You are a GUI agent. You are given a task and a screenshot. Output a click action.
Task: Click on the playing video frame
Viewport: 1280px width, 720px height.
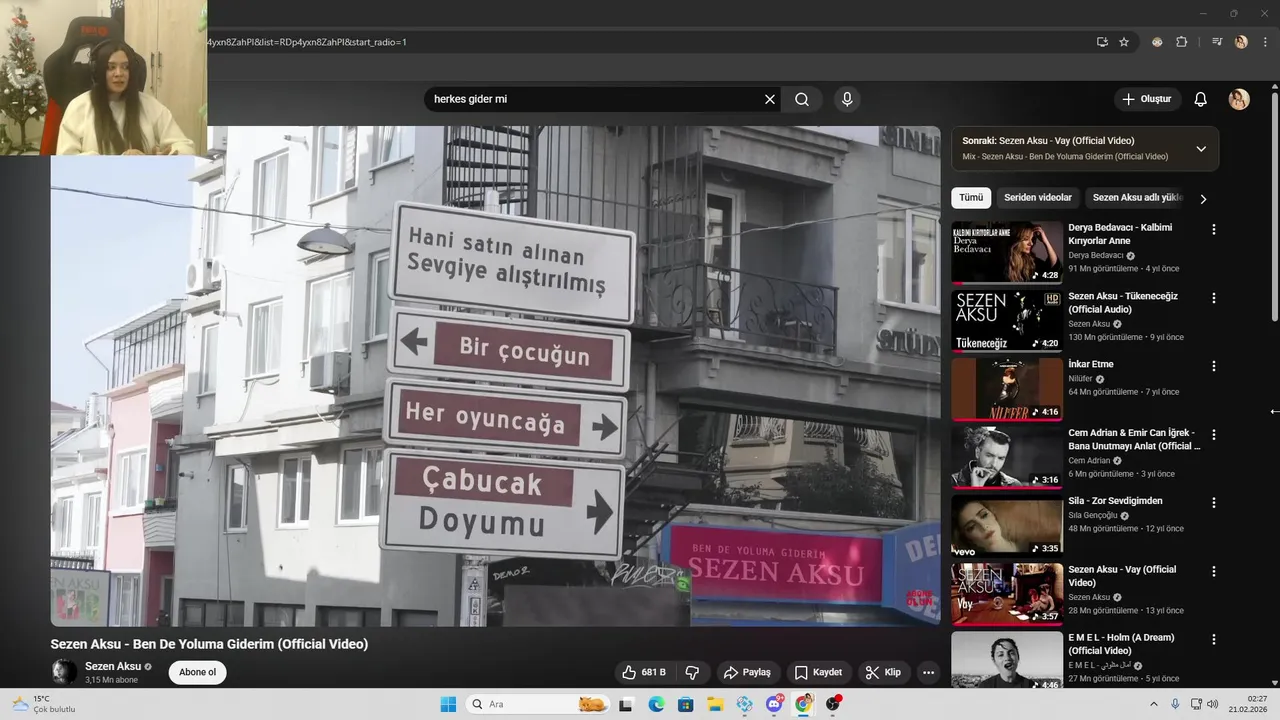[495, 376]
